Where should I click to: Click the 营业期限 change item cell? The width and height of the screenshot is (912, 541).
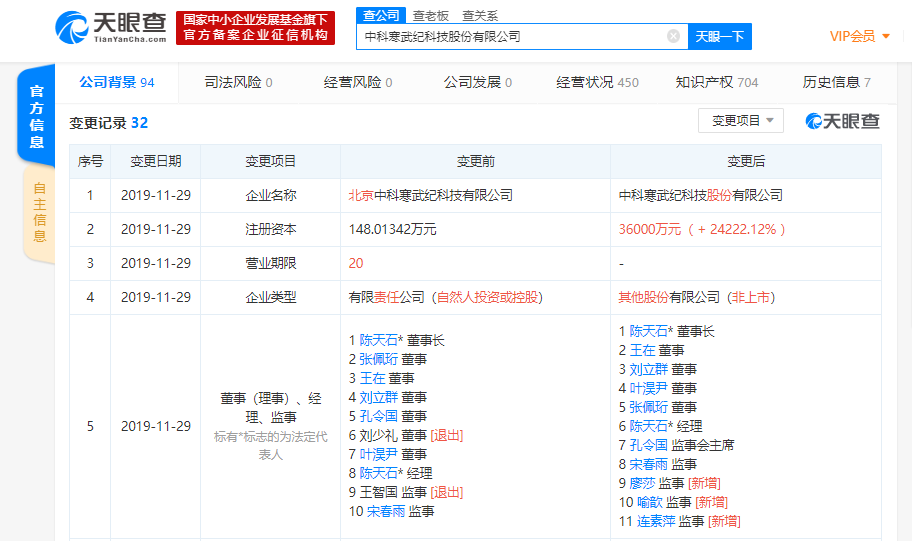point(270,264)
